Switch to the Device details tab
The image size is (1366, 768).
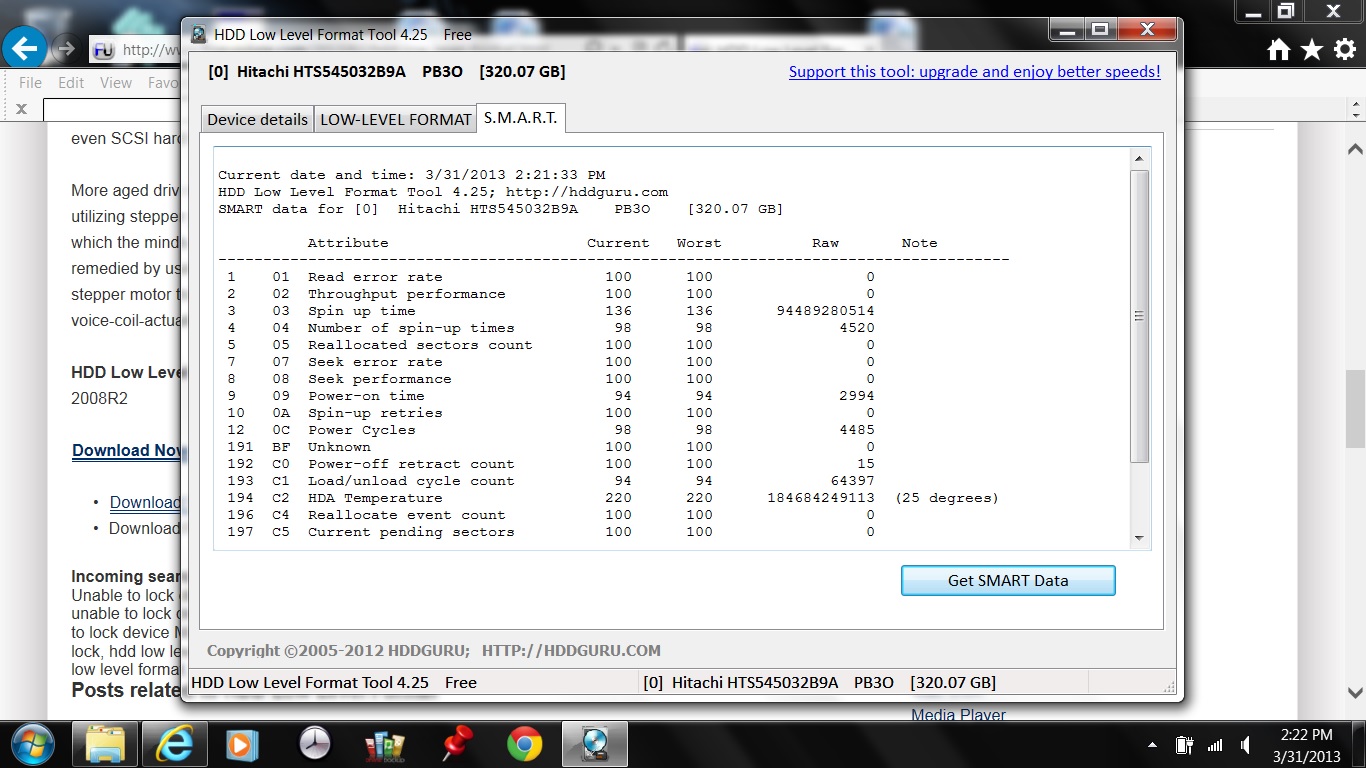point(257,119)
